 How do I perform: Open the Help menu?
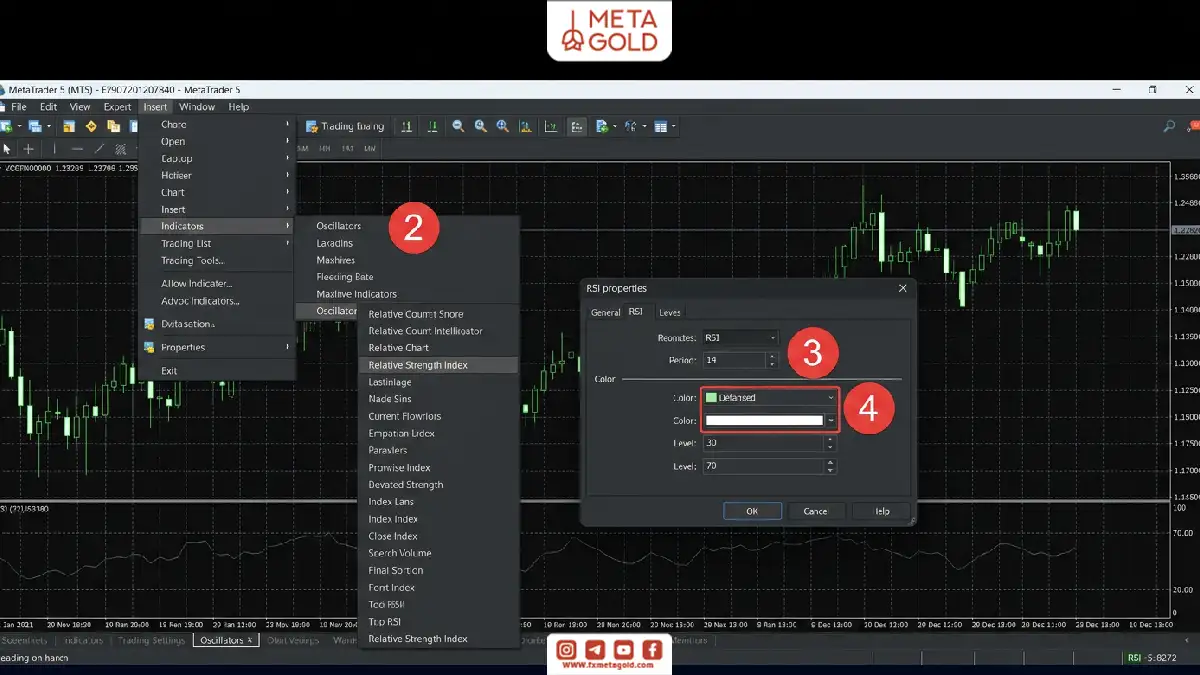tap(238, 107)
